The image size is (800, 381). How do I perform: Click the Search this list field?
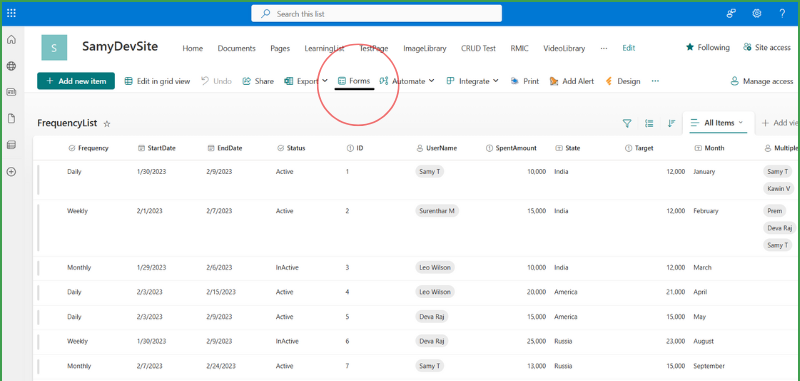[377, 14]
